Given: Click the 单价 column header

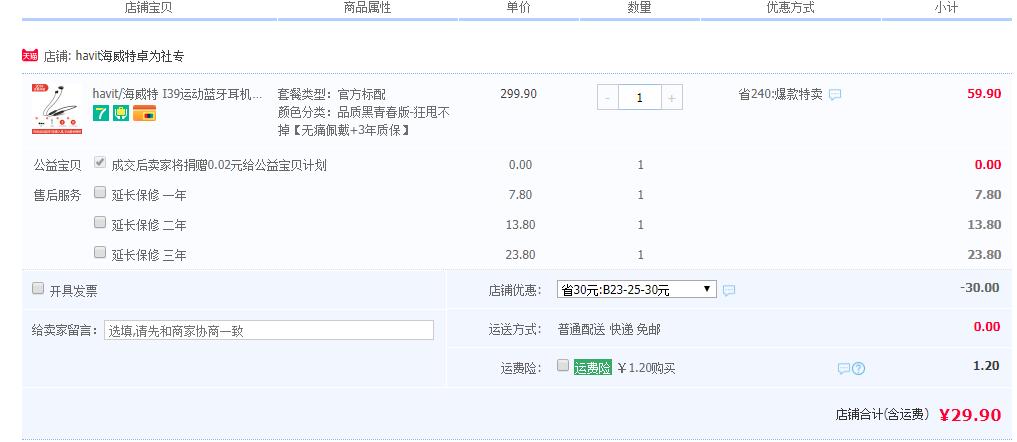Looking at the screenshot, I should tap(518, 8).
